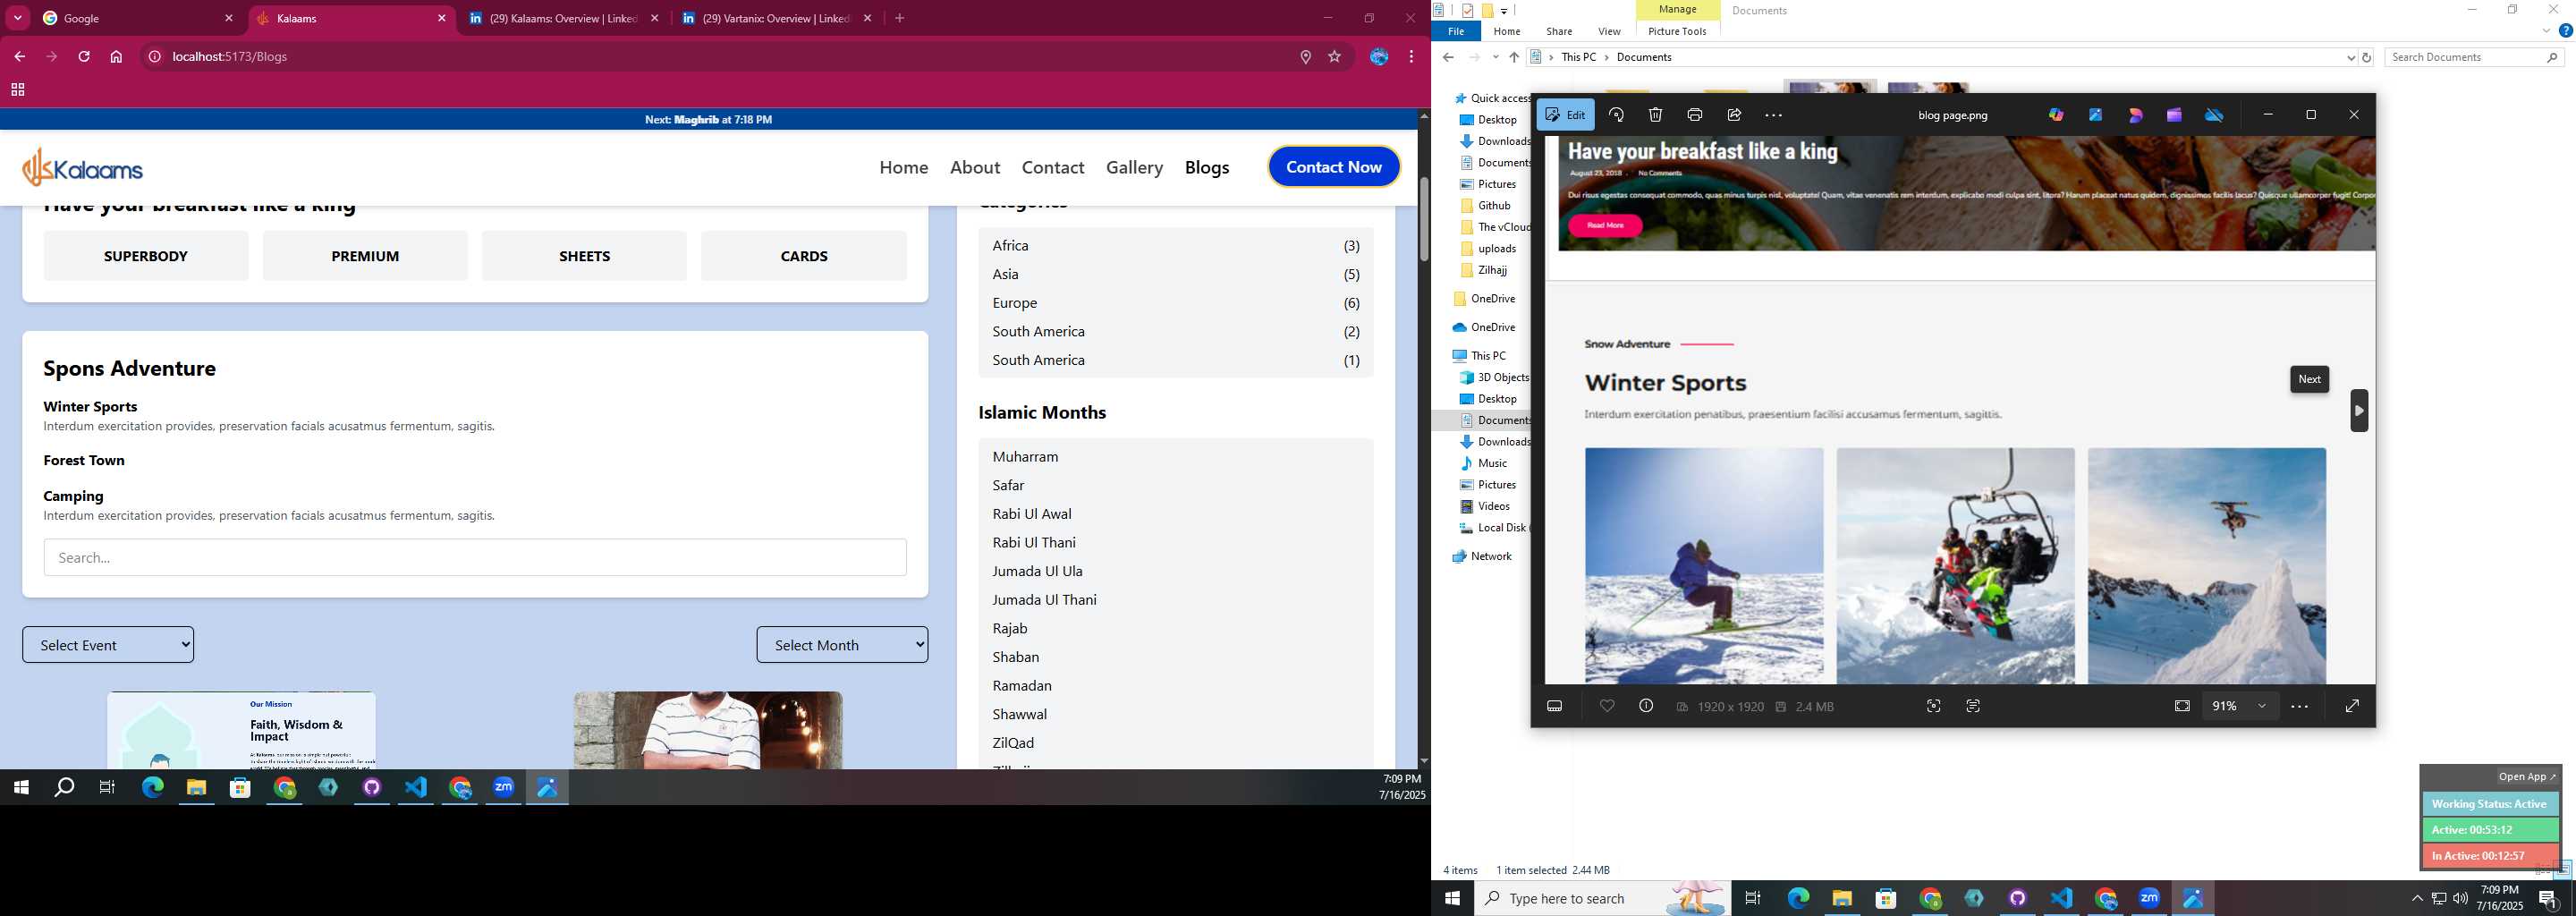Screen dimensions: 2576x916
Task: Bookmark this page with the star icon
Action: [x=1334, y=57]
